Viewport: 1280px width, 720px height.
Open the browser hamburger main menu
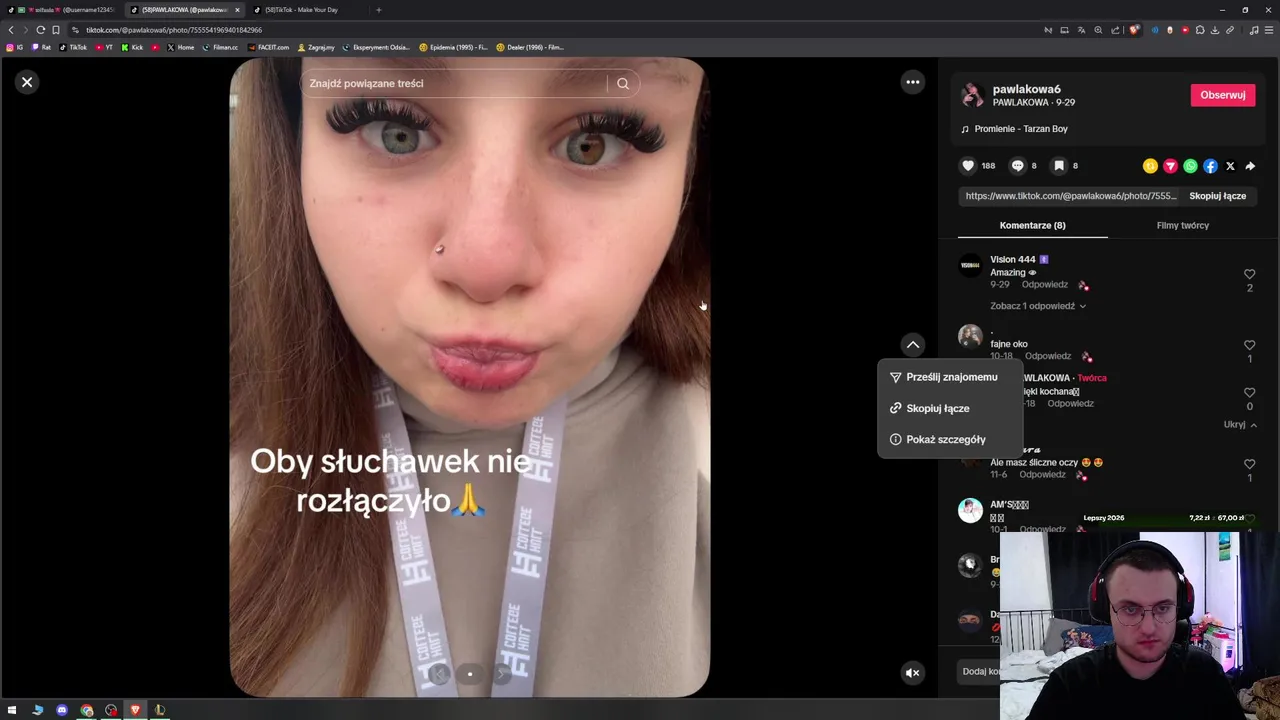[1269, 30]
